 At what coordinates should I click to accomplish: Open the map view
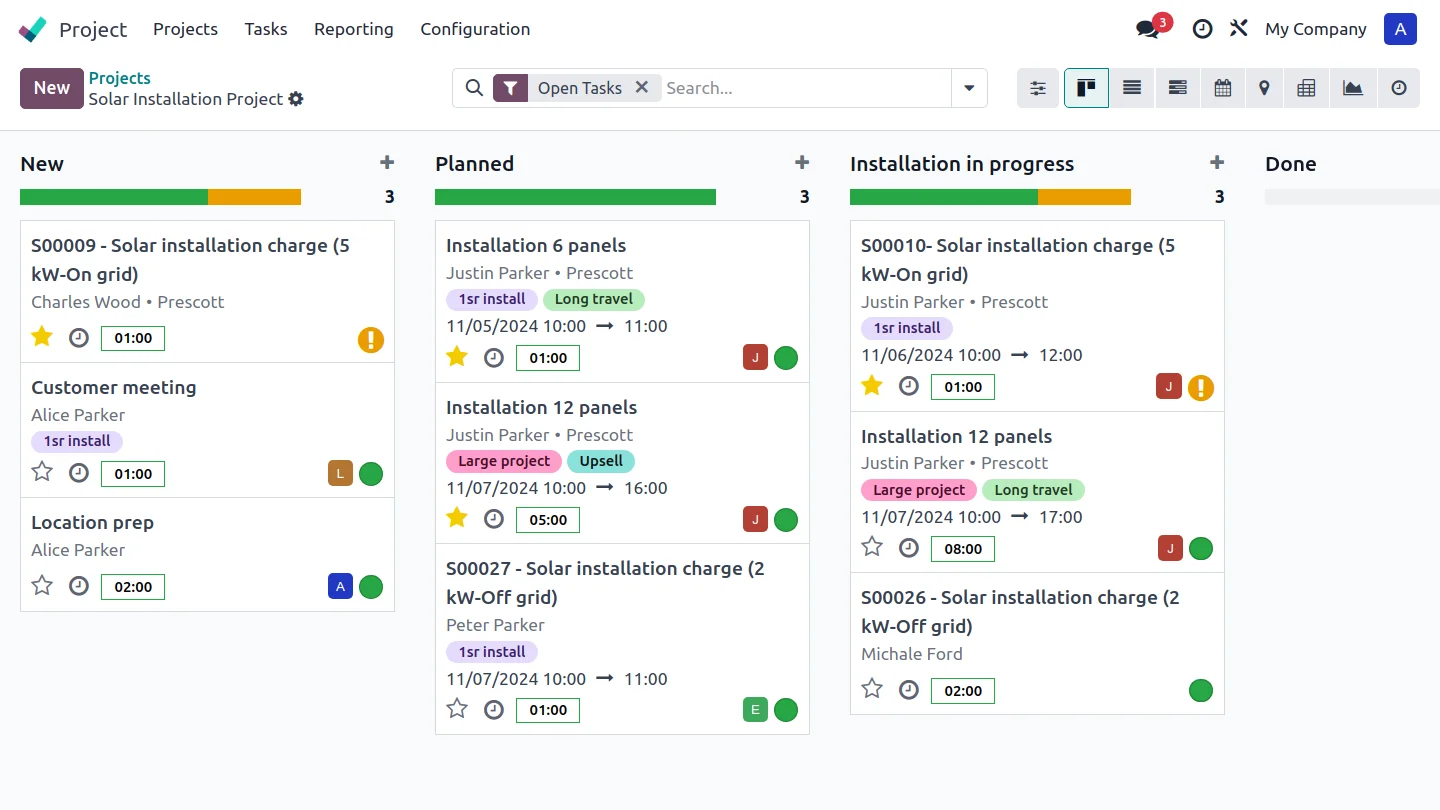(1264, 88)
